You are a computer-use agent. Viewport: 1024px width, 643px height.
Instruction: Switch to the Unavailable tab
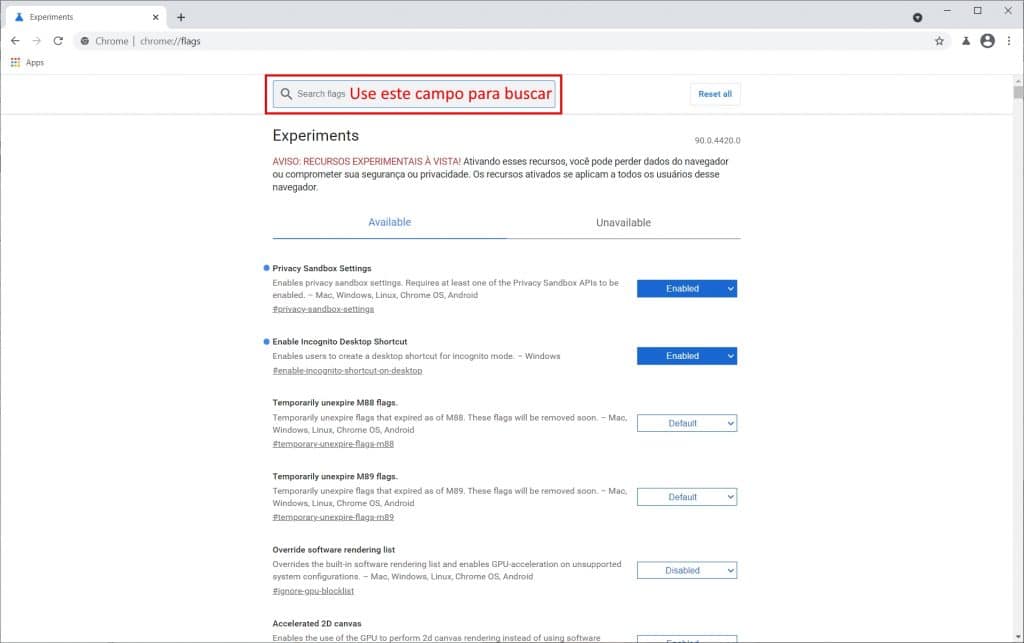coord(623,223)
